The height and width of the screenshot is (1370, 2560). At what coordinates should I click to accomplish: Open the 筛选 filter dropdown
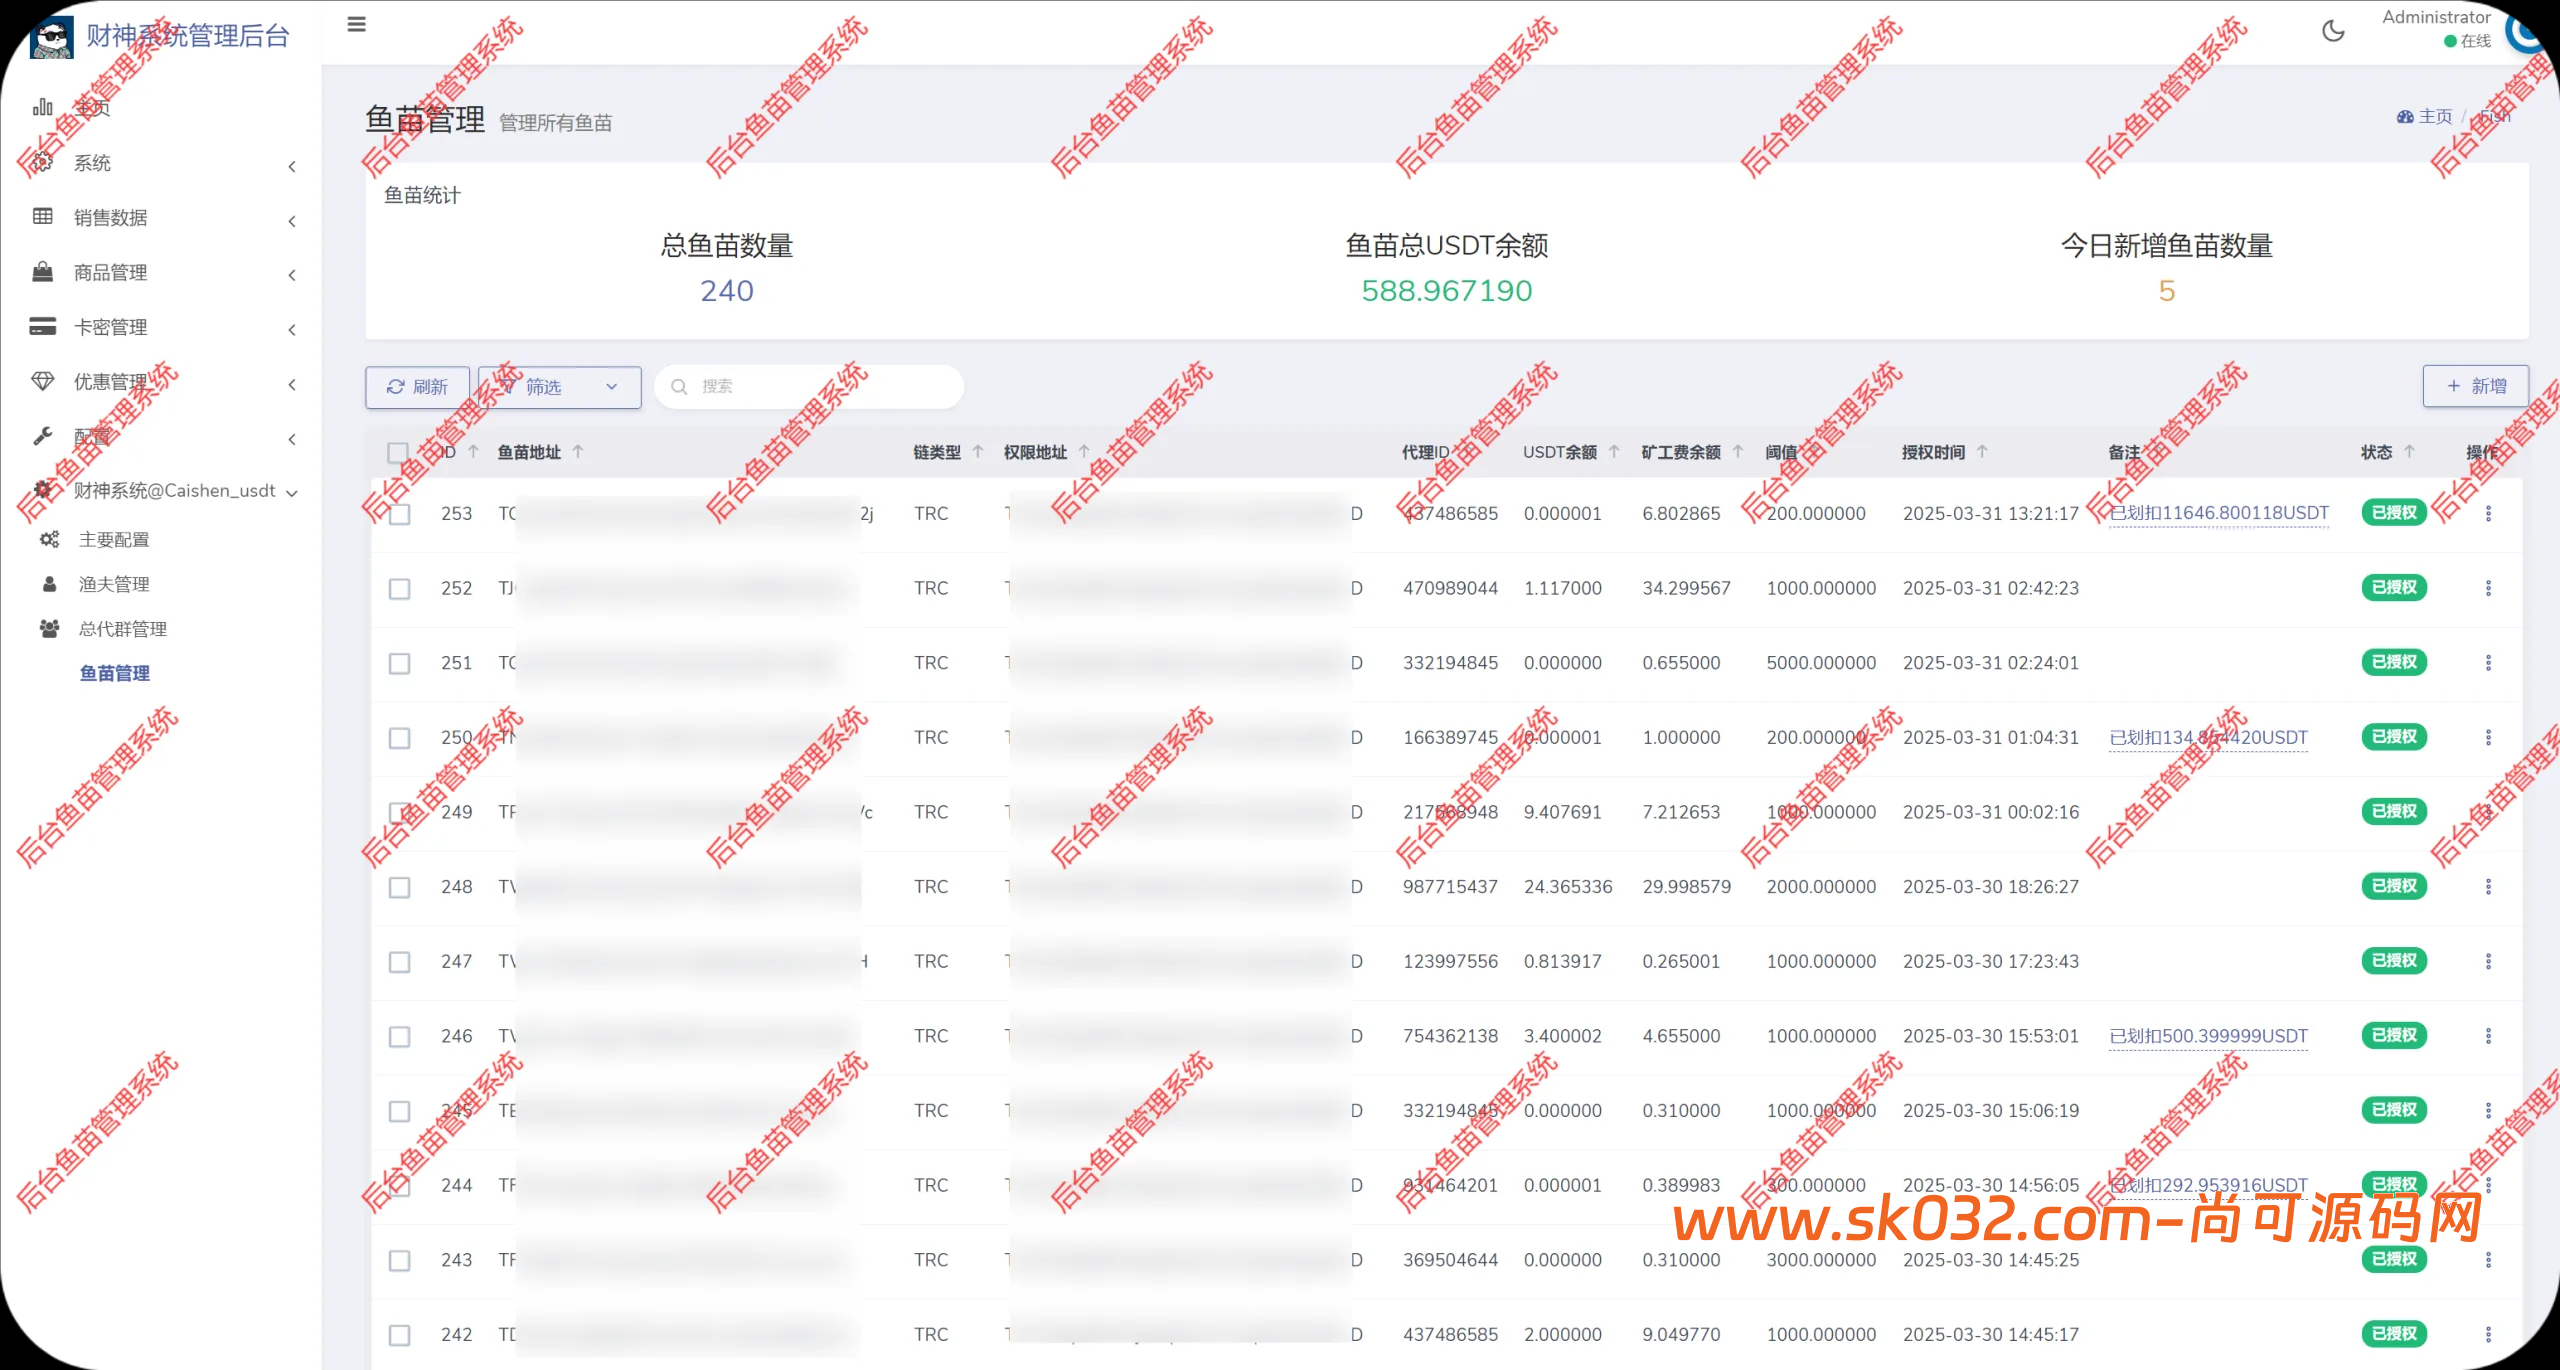coord(558,387)
